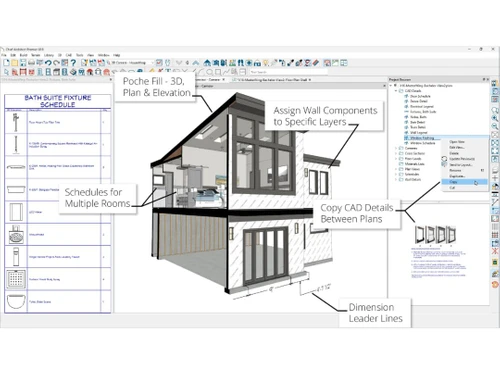
Task: Click the Print icon in toolbar
Action: pos(31,63)
